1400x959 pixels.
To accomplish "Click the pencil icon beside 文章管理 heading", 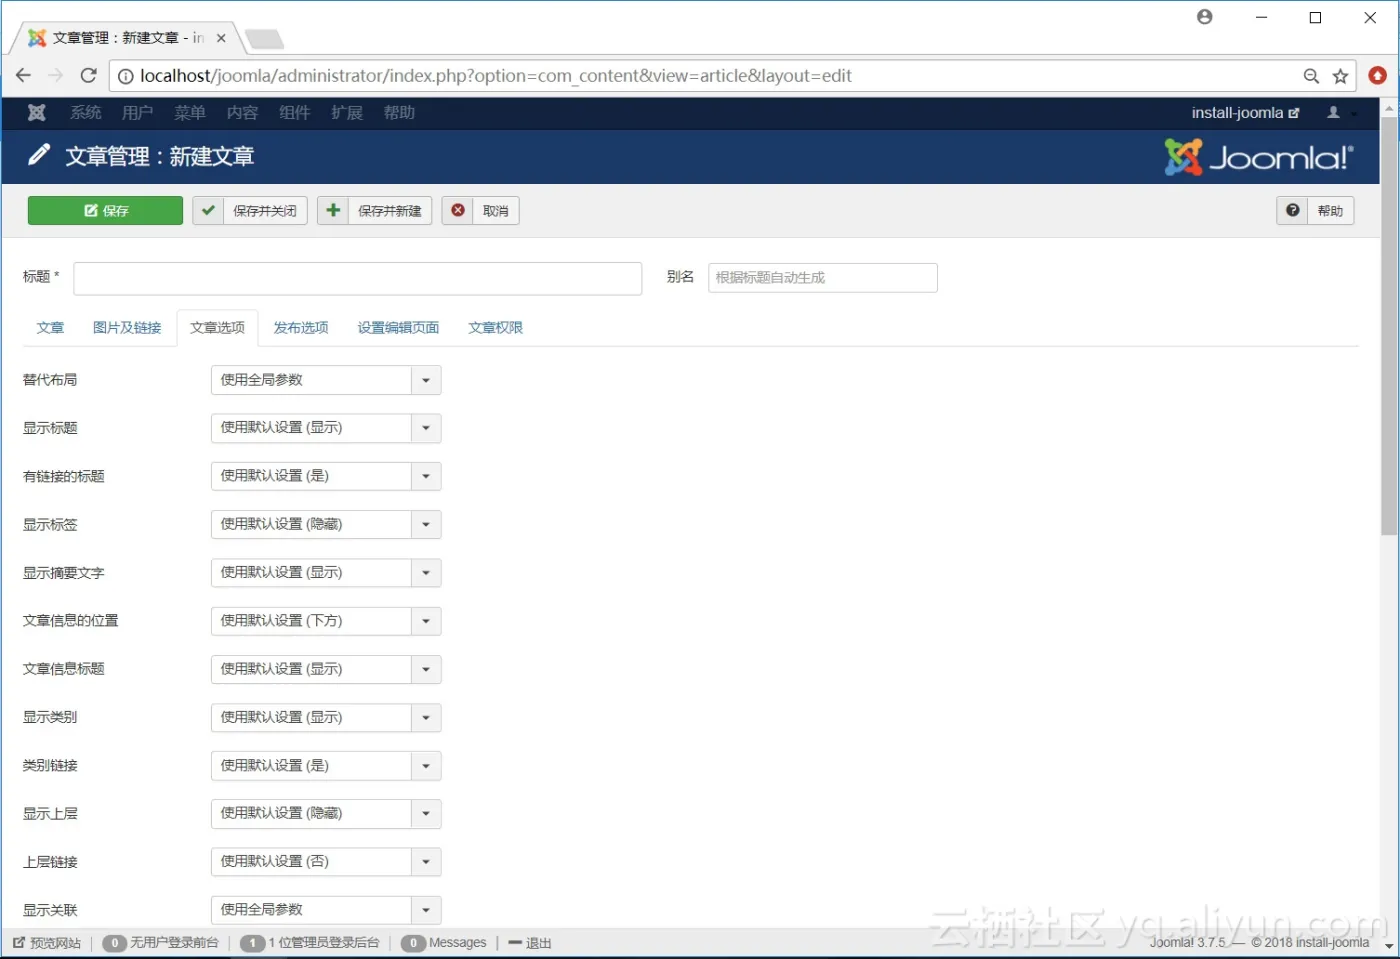I will [39, 155].
